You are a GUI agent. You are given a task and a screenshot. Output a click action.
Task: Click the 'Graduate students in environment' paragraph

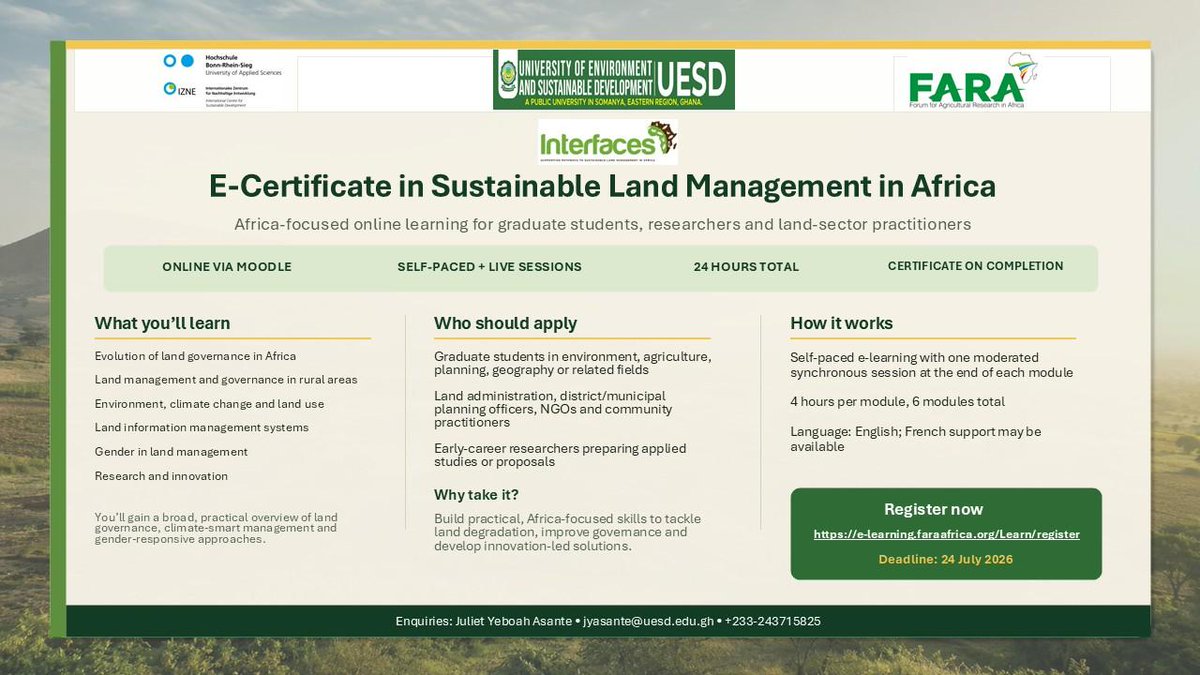573,364
